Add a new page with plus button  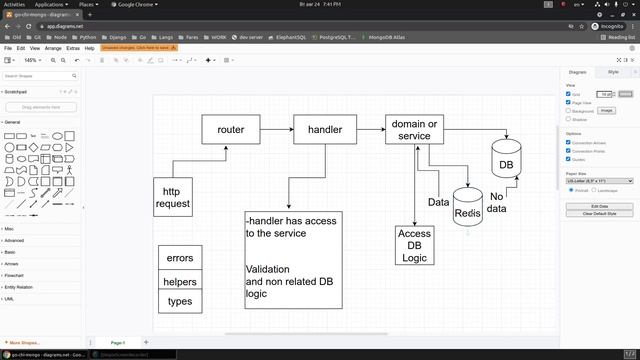click(146, 342)
